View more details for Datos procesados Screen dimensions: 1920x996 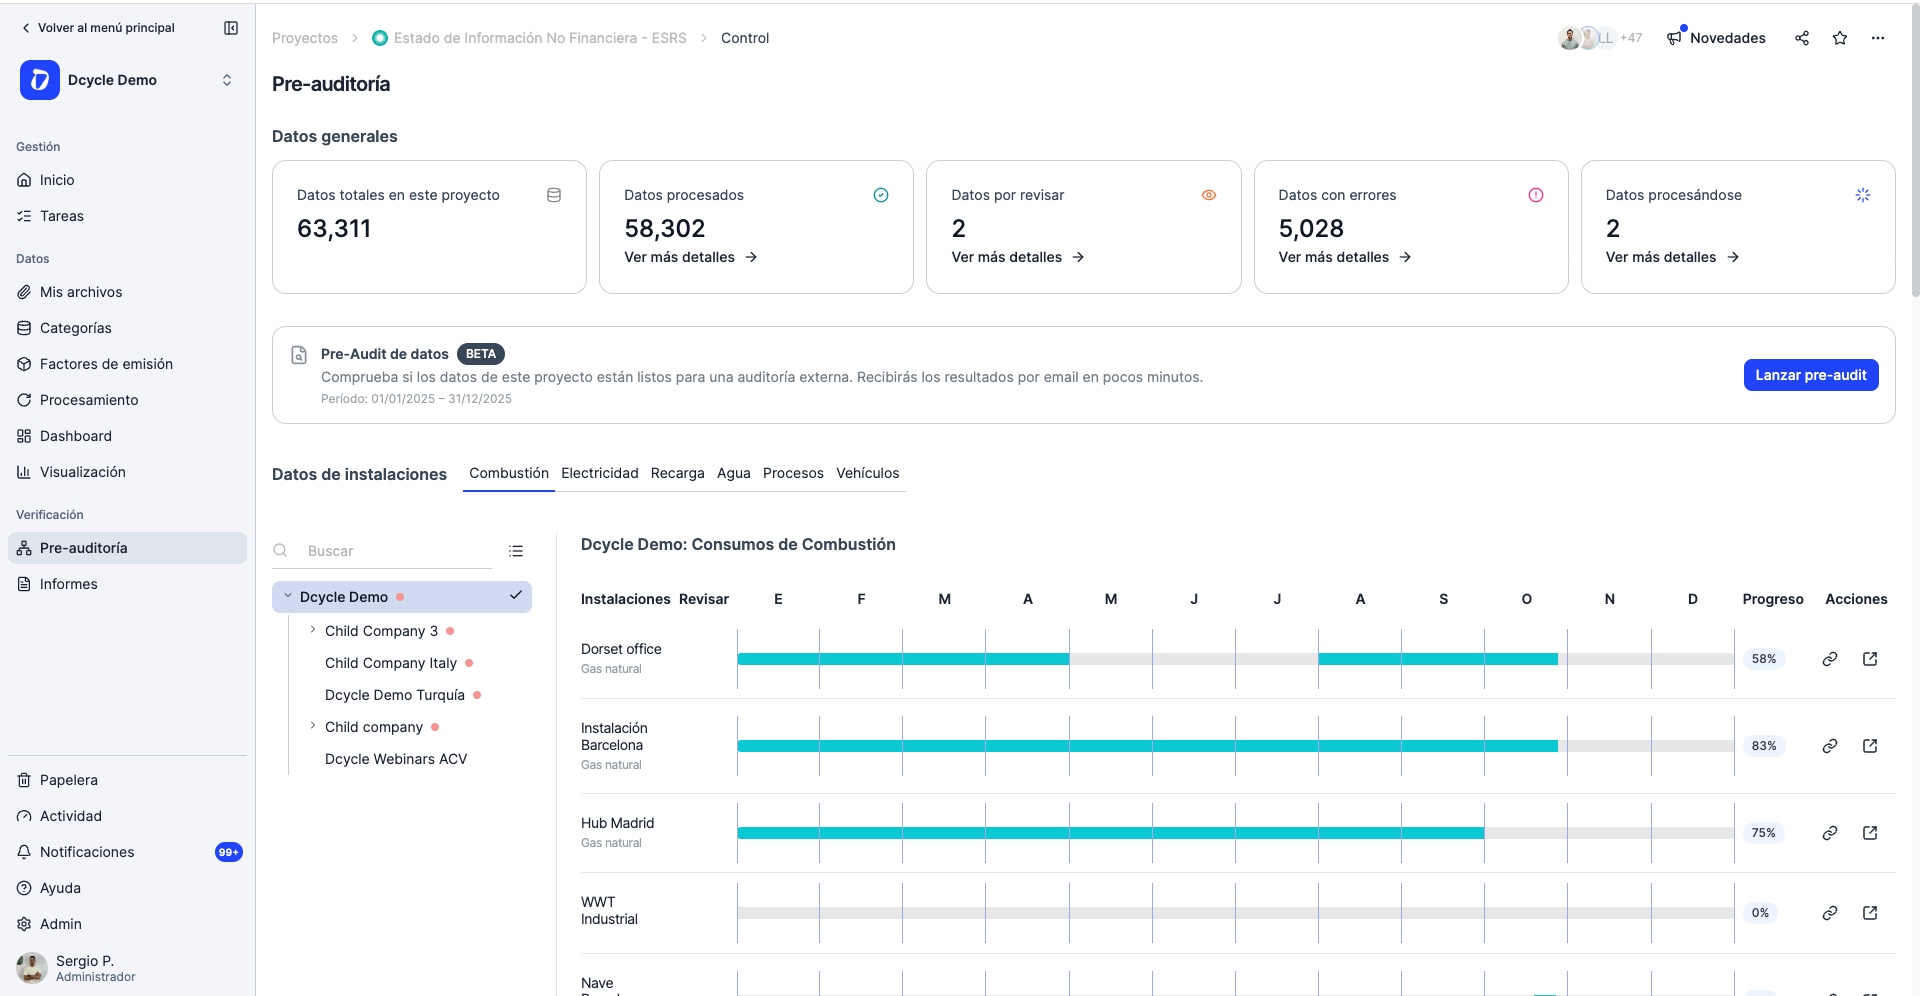pyautogui.click(x=691, y=257)
